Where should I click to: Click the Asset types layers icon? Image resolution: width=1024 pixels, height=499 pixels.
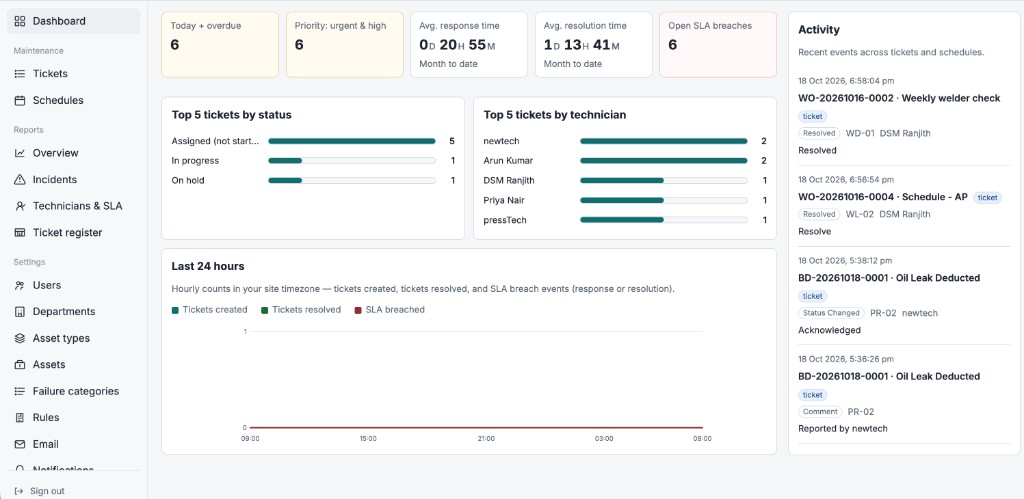(20, 338)
